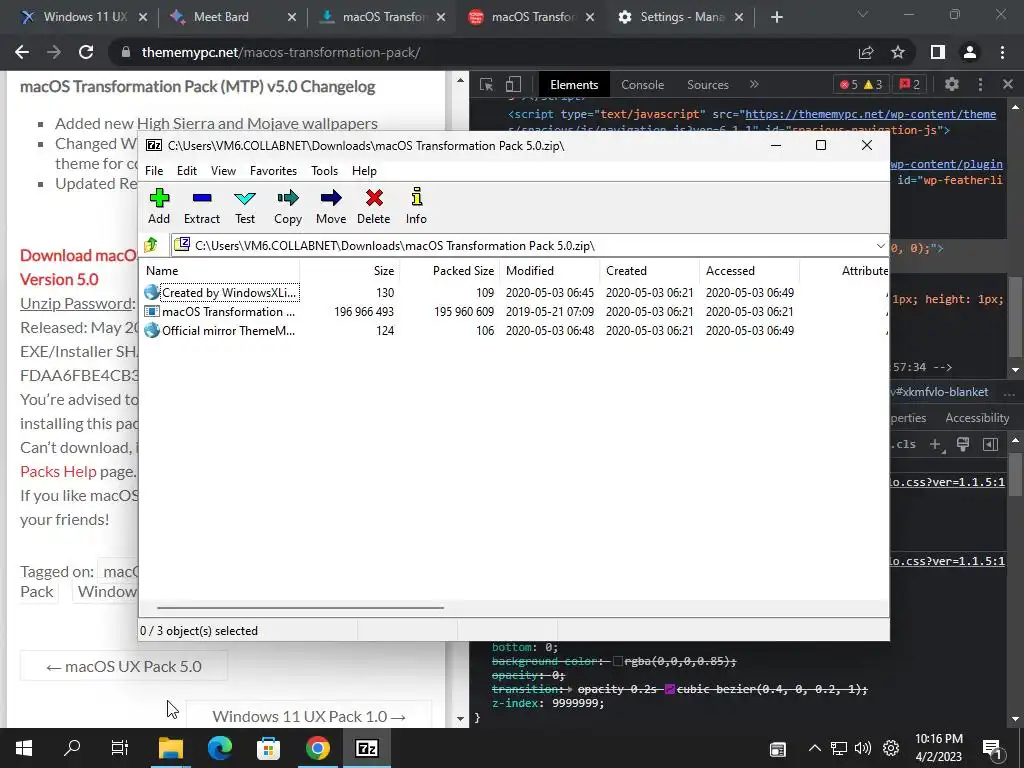1024x768 pixels.
Task: Sort by Modified column header
Action: pyautogui.click(x=549, y=270)
